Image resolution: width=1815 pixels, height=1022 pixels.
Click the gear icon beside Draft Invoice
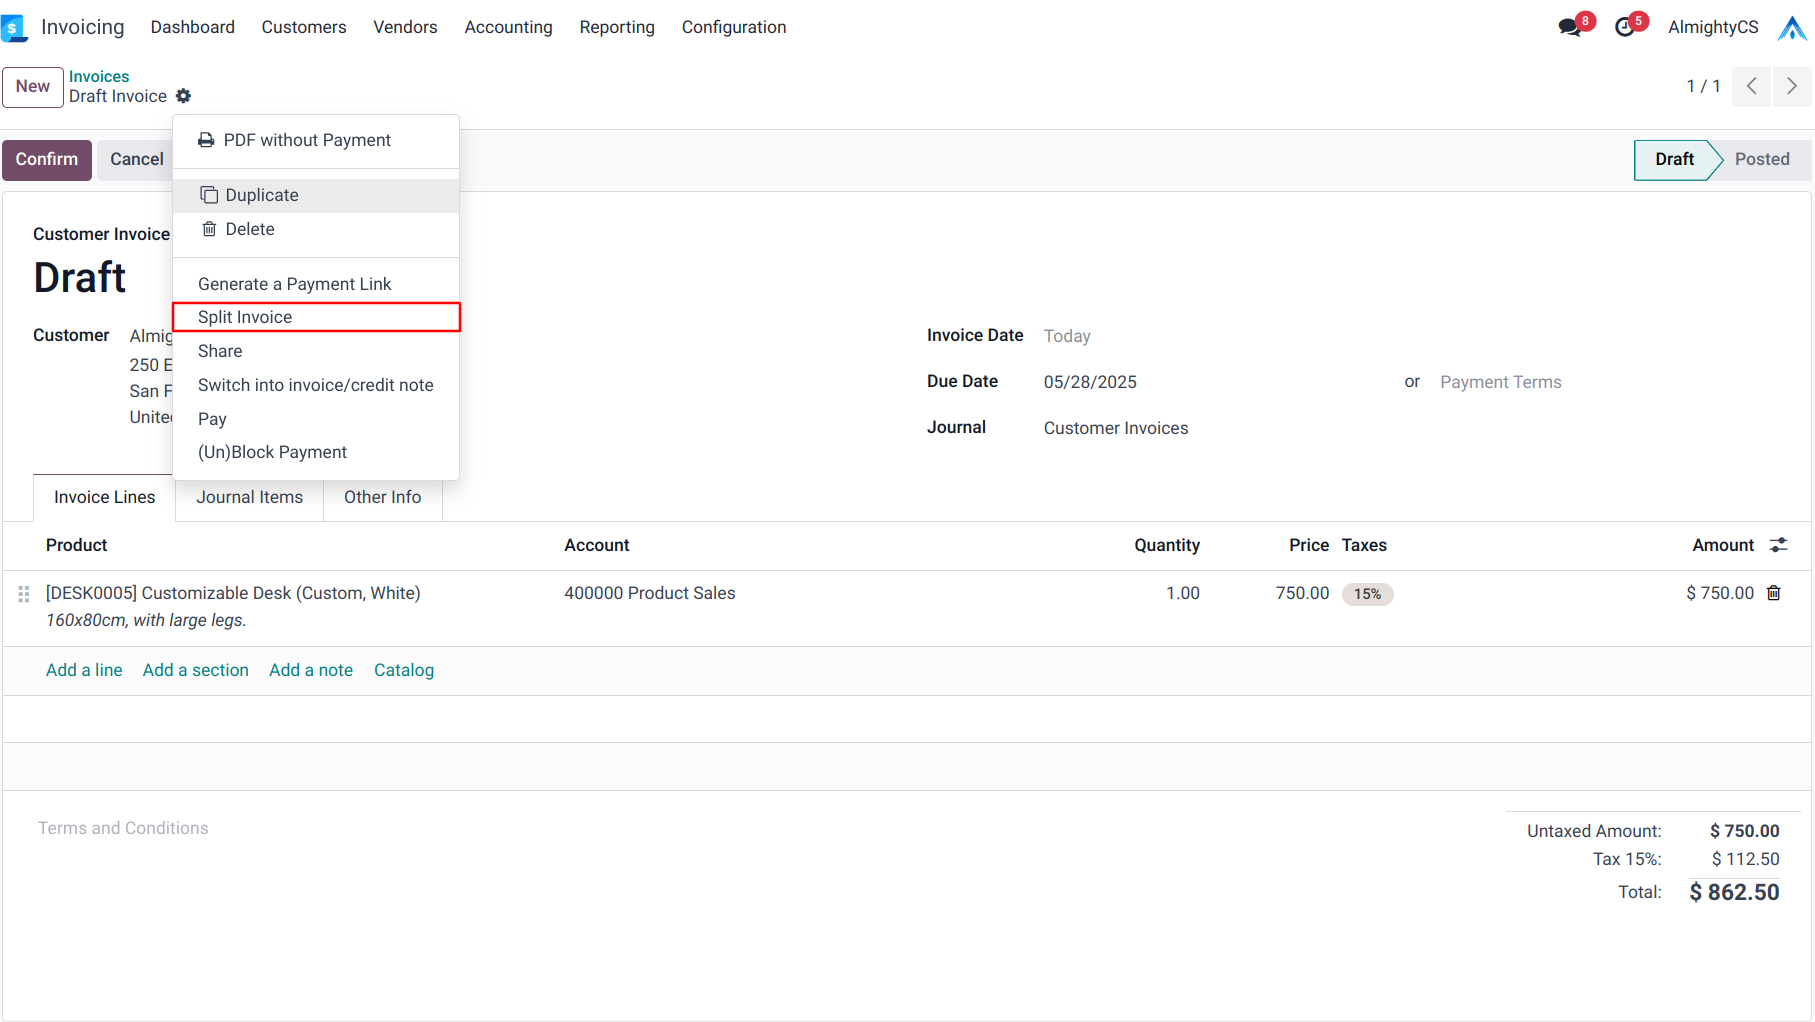(x=183, y=96)
